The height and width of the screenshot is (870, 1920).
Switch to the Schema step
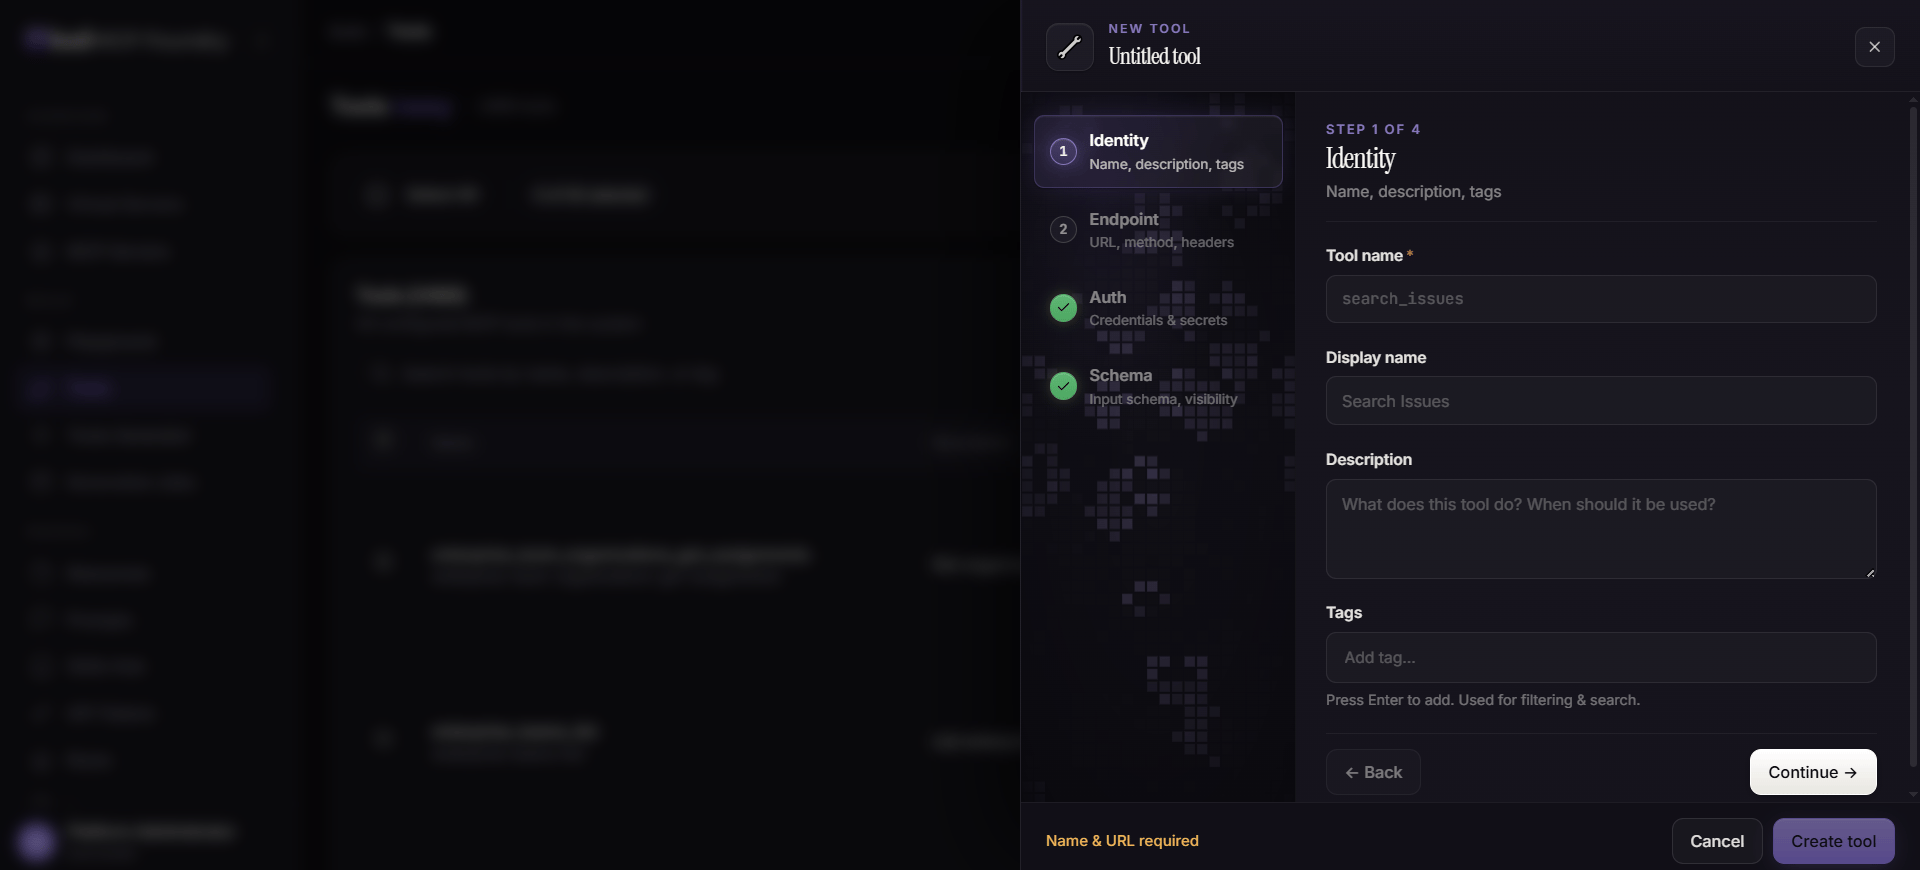(1158, 386)
